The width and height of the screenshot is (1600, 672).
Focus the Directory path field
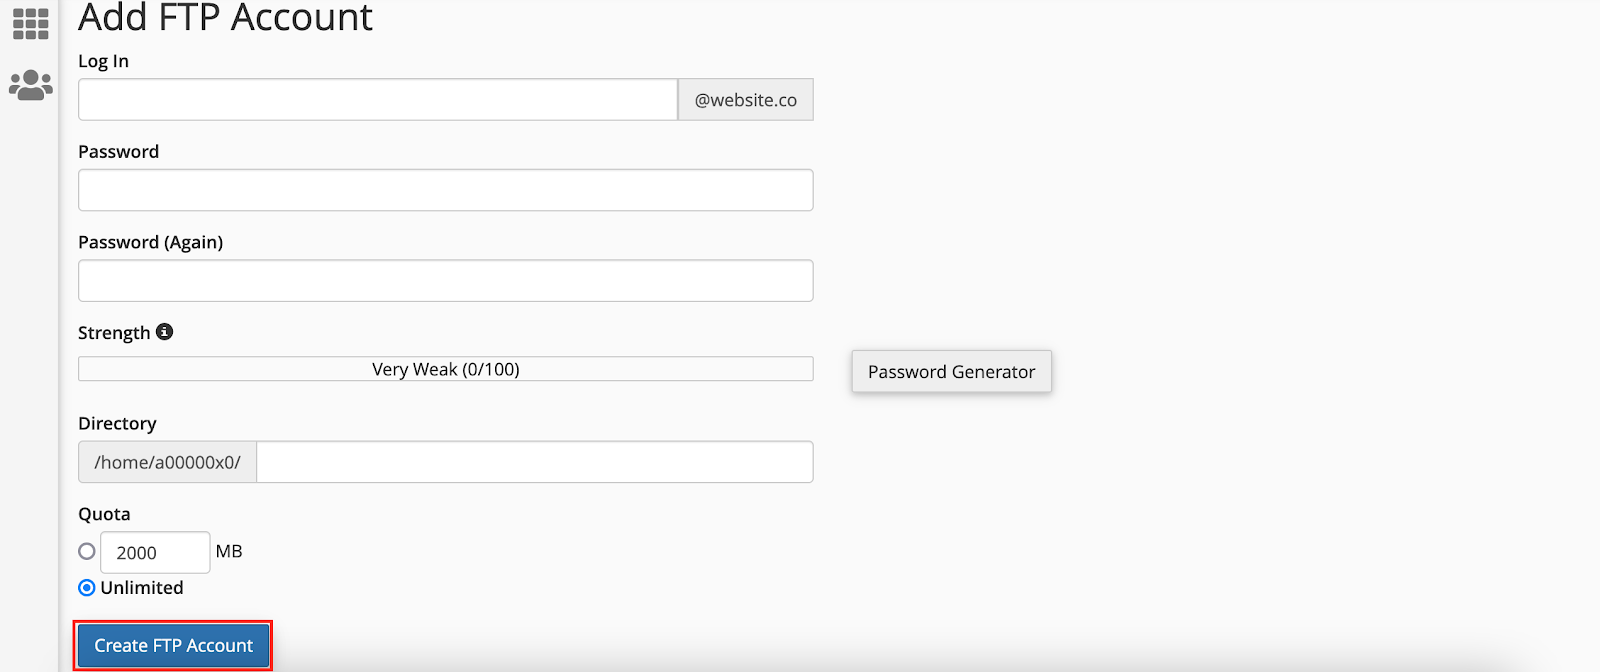(535, 462)
